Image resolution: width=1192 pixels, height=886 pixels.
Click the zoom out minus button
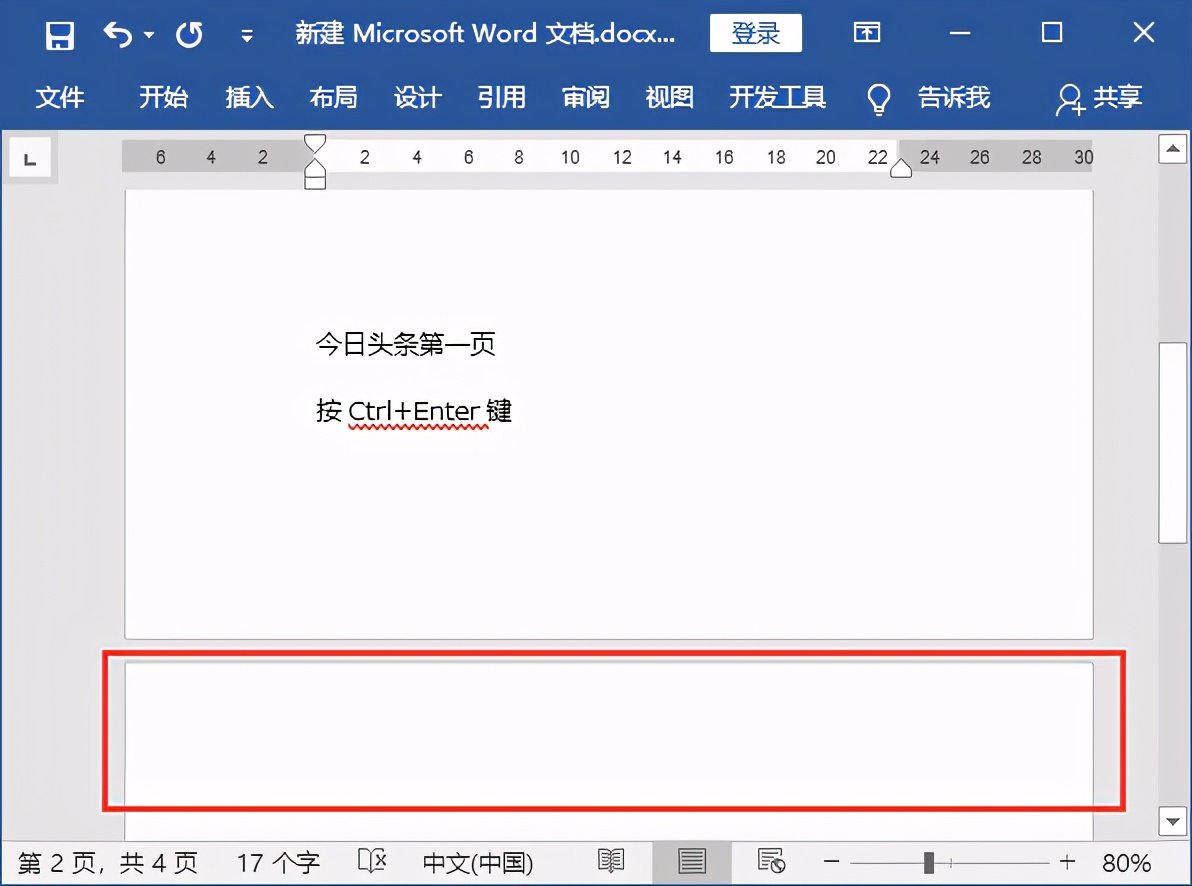(x=832, y=862)
